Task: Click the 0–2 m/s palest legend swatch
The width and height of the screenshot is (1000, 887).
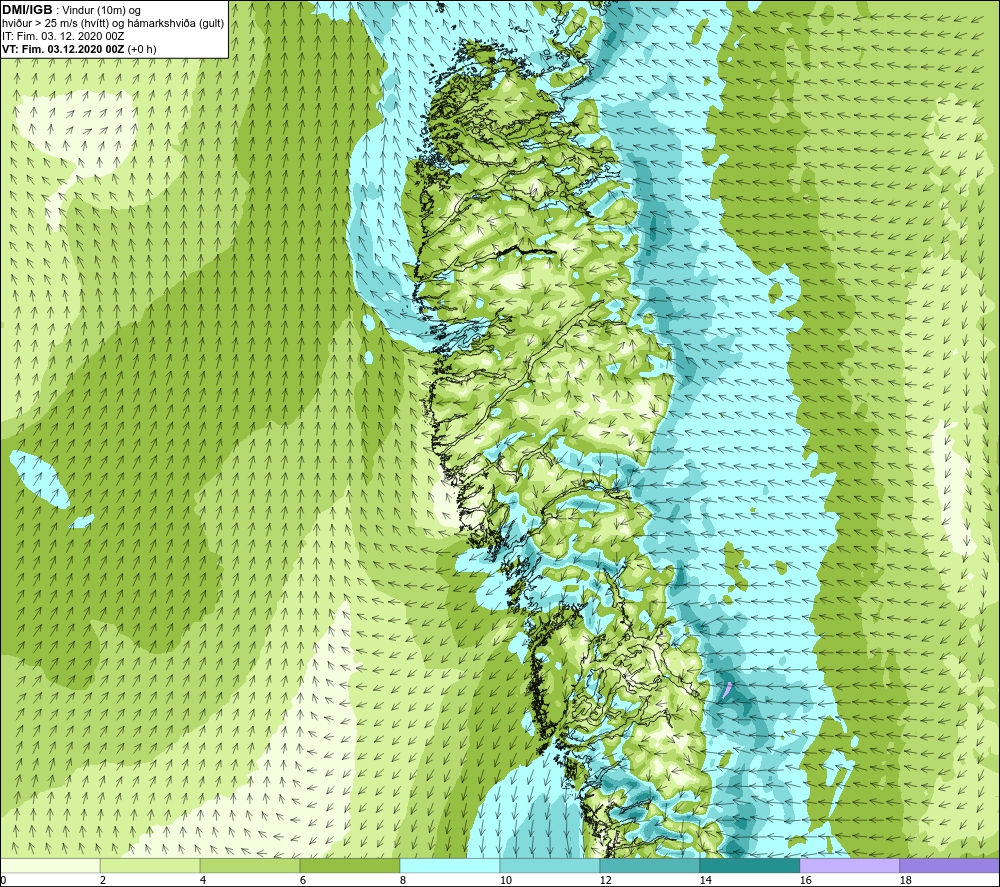Action: pyautogui.click(x=50, y=865)
